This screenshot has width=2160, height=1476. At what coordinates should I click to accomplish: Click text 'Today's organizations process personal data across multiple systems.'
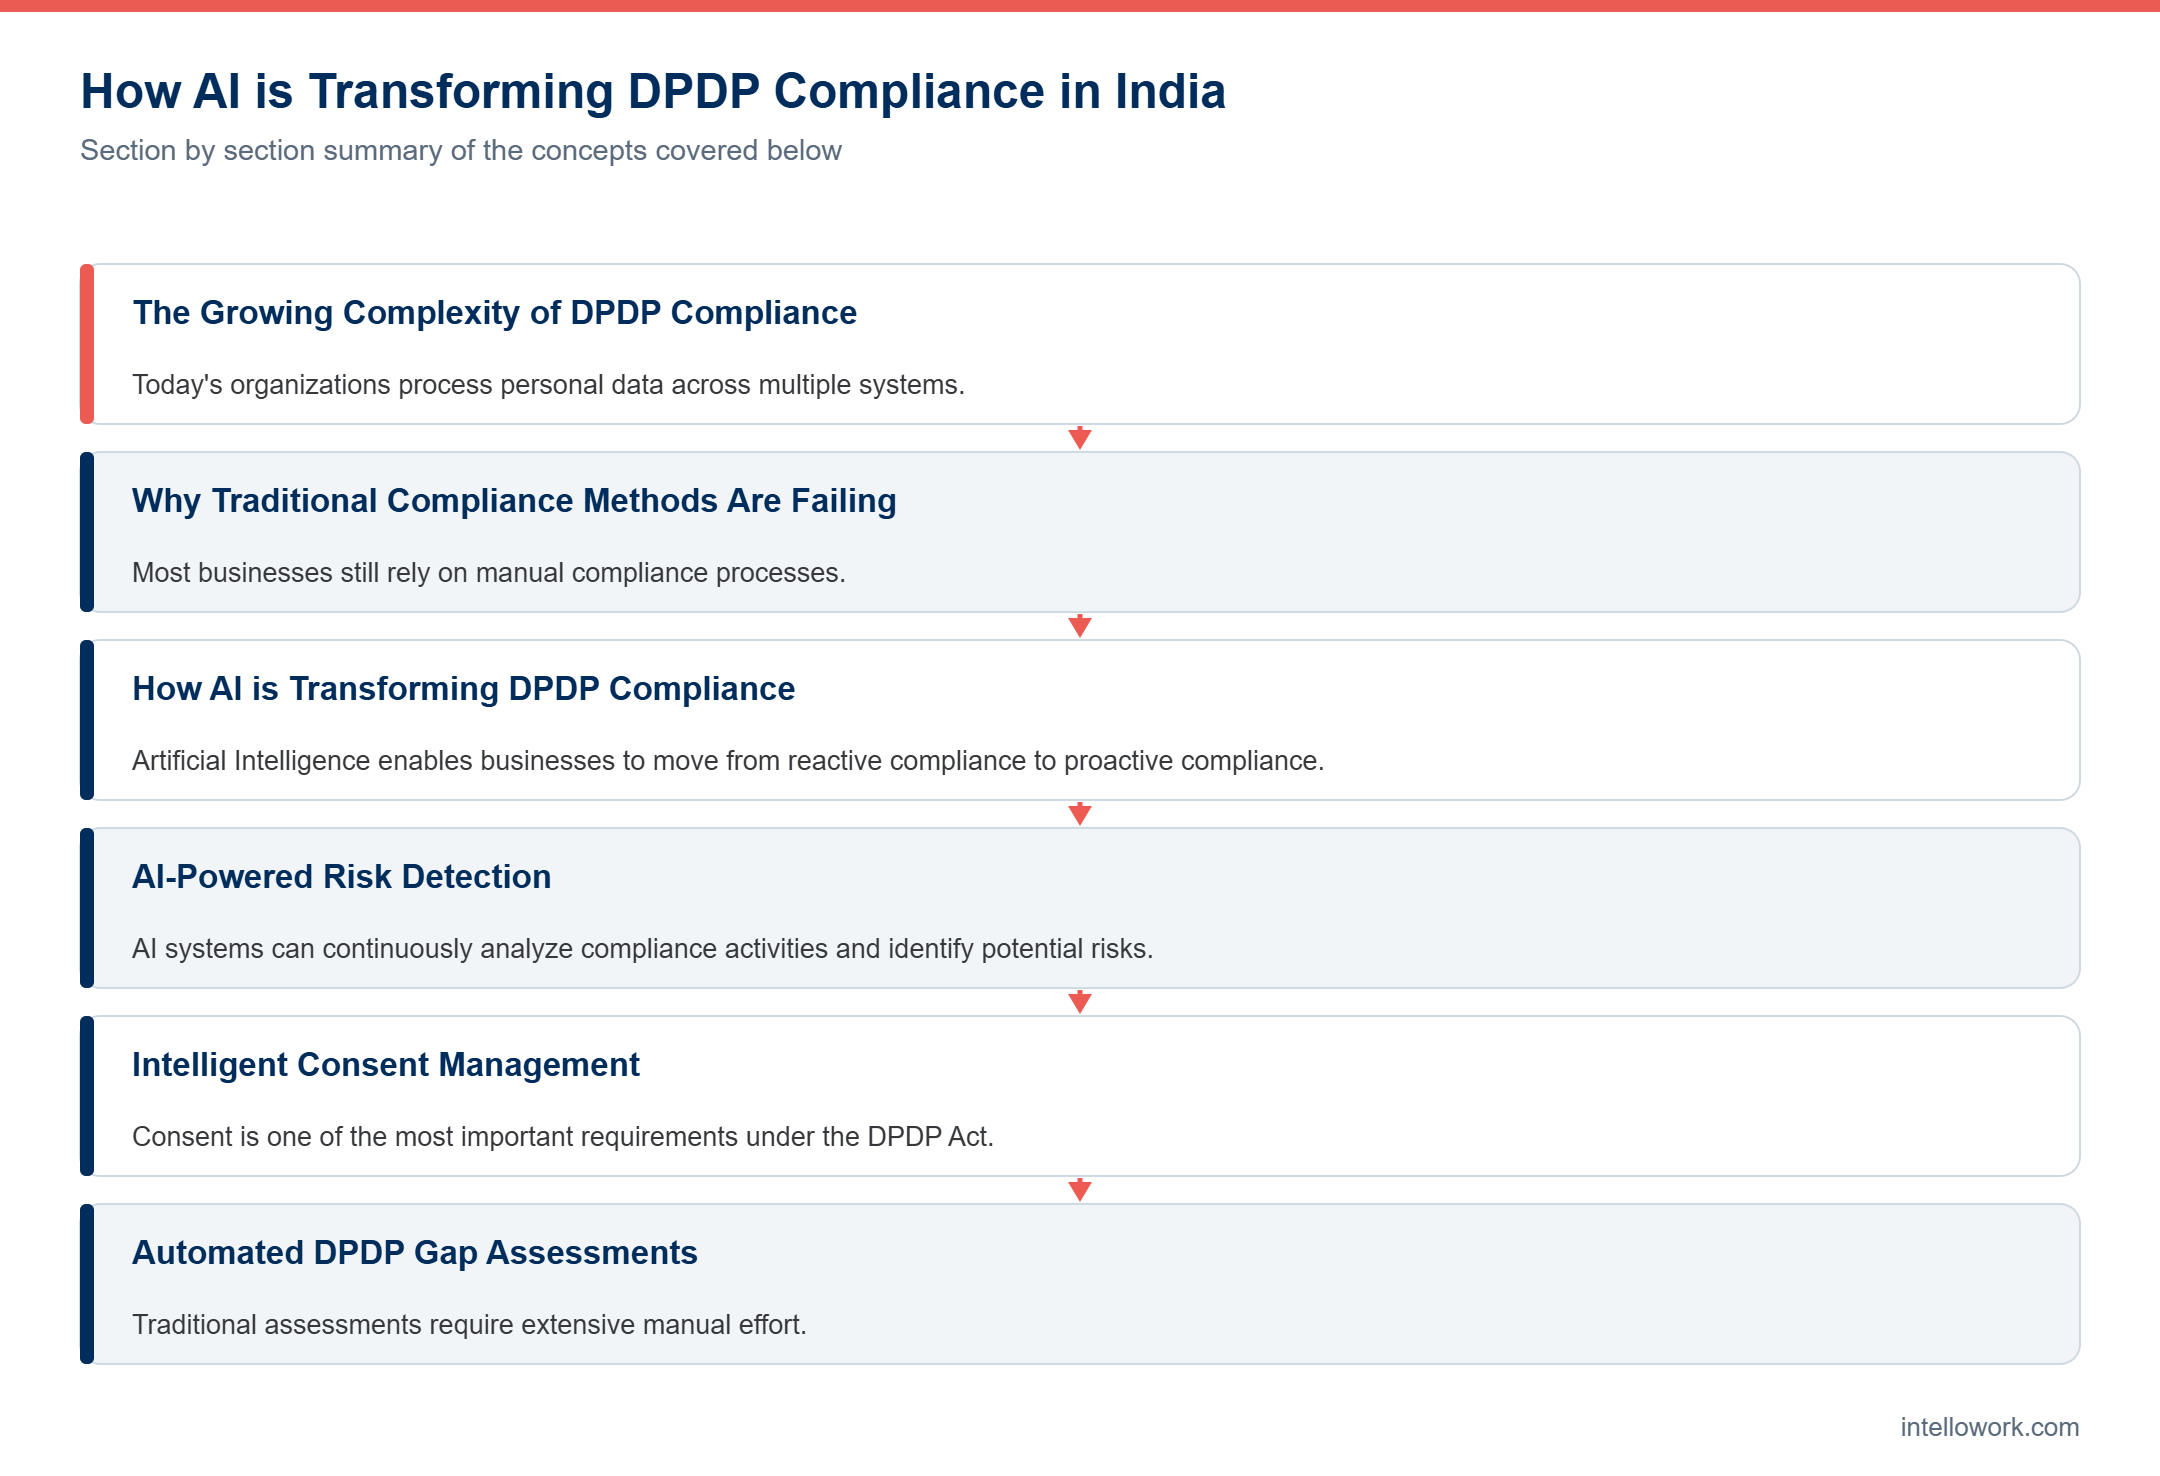(x=549, y=385)
